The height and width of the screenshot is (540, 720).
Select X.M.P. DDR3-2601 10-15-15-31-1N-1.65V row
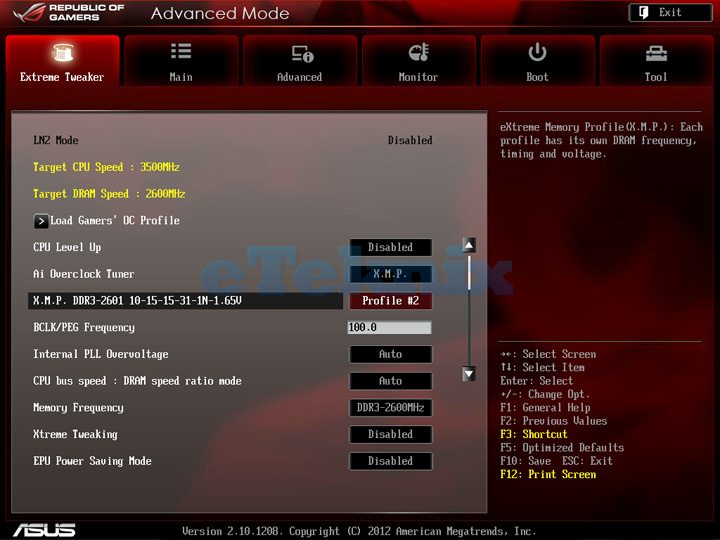pos(186,301)
